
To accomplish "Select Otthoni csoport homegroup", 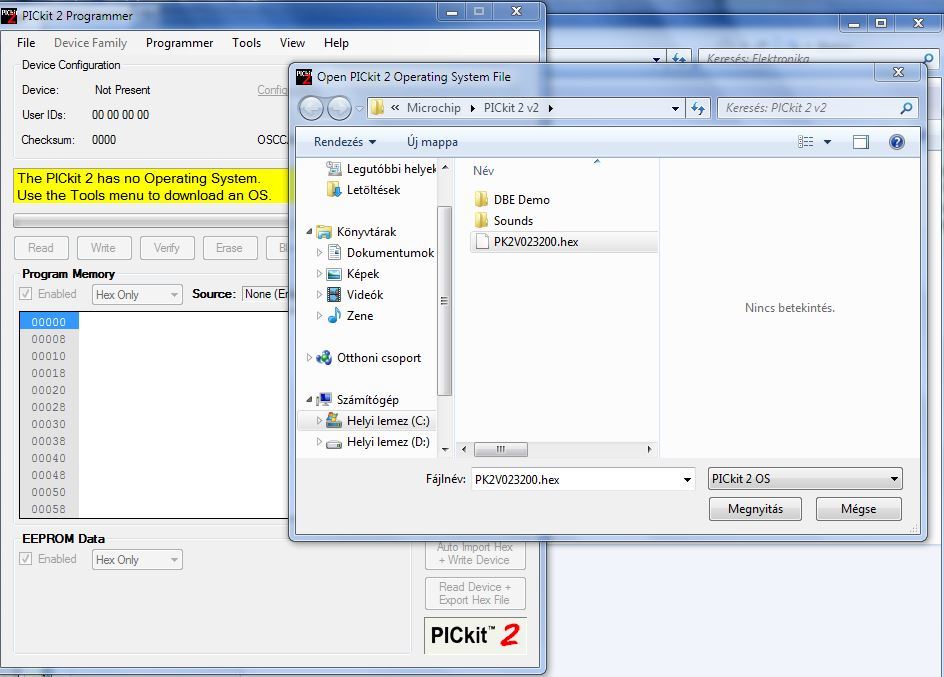I will pyautogui.click(x=368, y=358).
